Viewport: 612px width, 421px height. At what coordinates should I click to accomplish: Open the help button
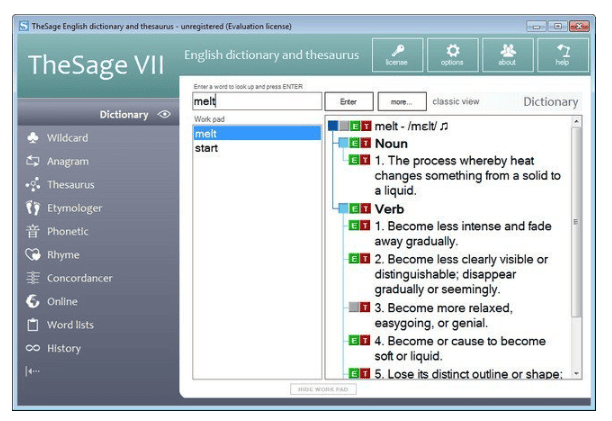(563, 55)
